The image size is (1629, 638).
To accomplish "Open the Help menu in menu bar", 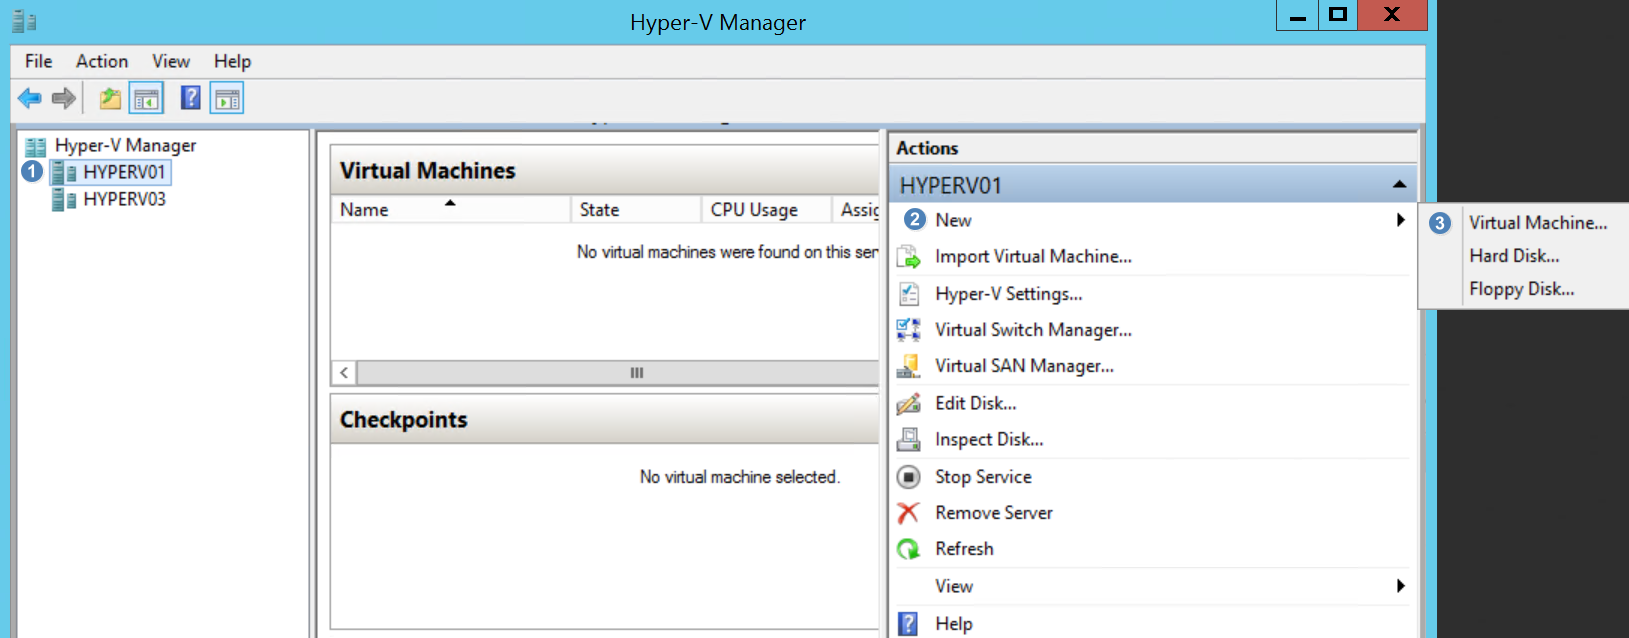I will [233, 61].
